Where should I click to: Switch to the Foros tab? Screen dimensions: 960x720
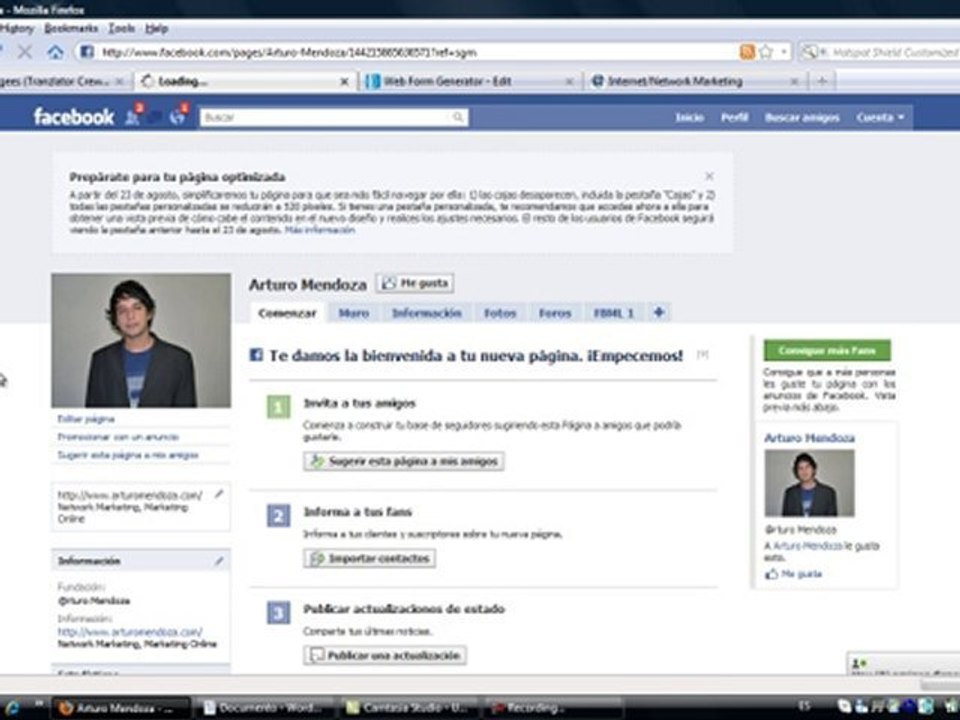click(x=555, y=313)
